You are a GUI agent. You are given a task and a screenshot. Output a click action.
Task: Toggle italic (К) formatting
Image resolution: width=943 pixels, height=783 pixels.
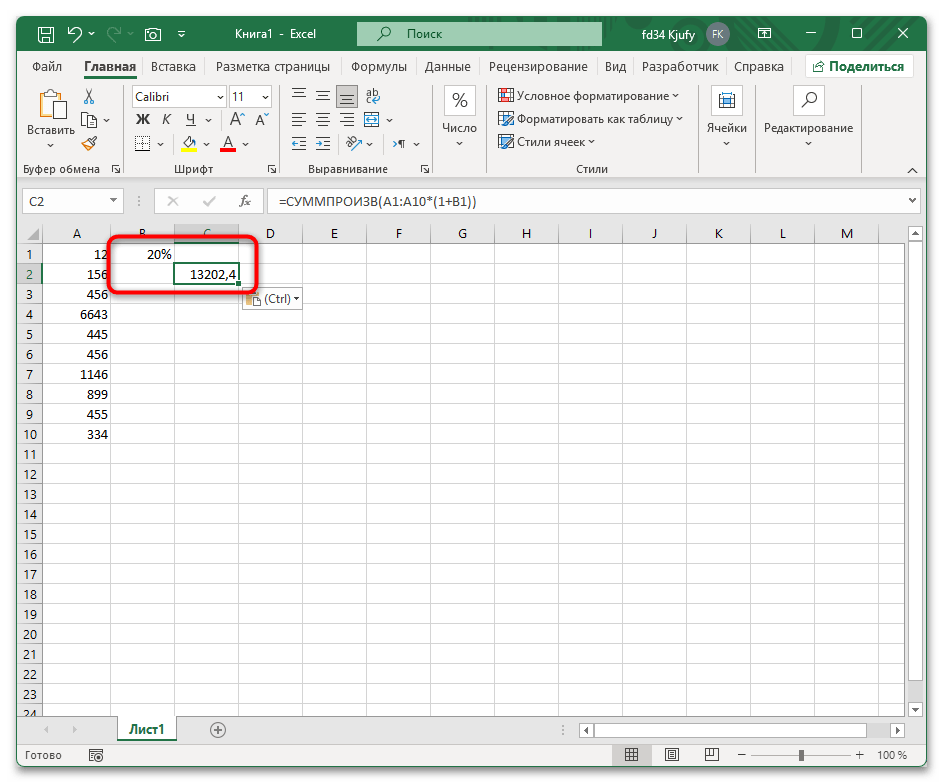pos(167,120)
